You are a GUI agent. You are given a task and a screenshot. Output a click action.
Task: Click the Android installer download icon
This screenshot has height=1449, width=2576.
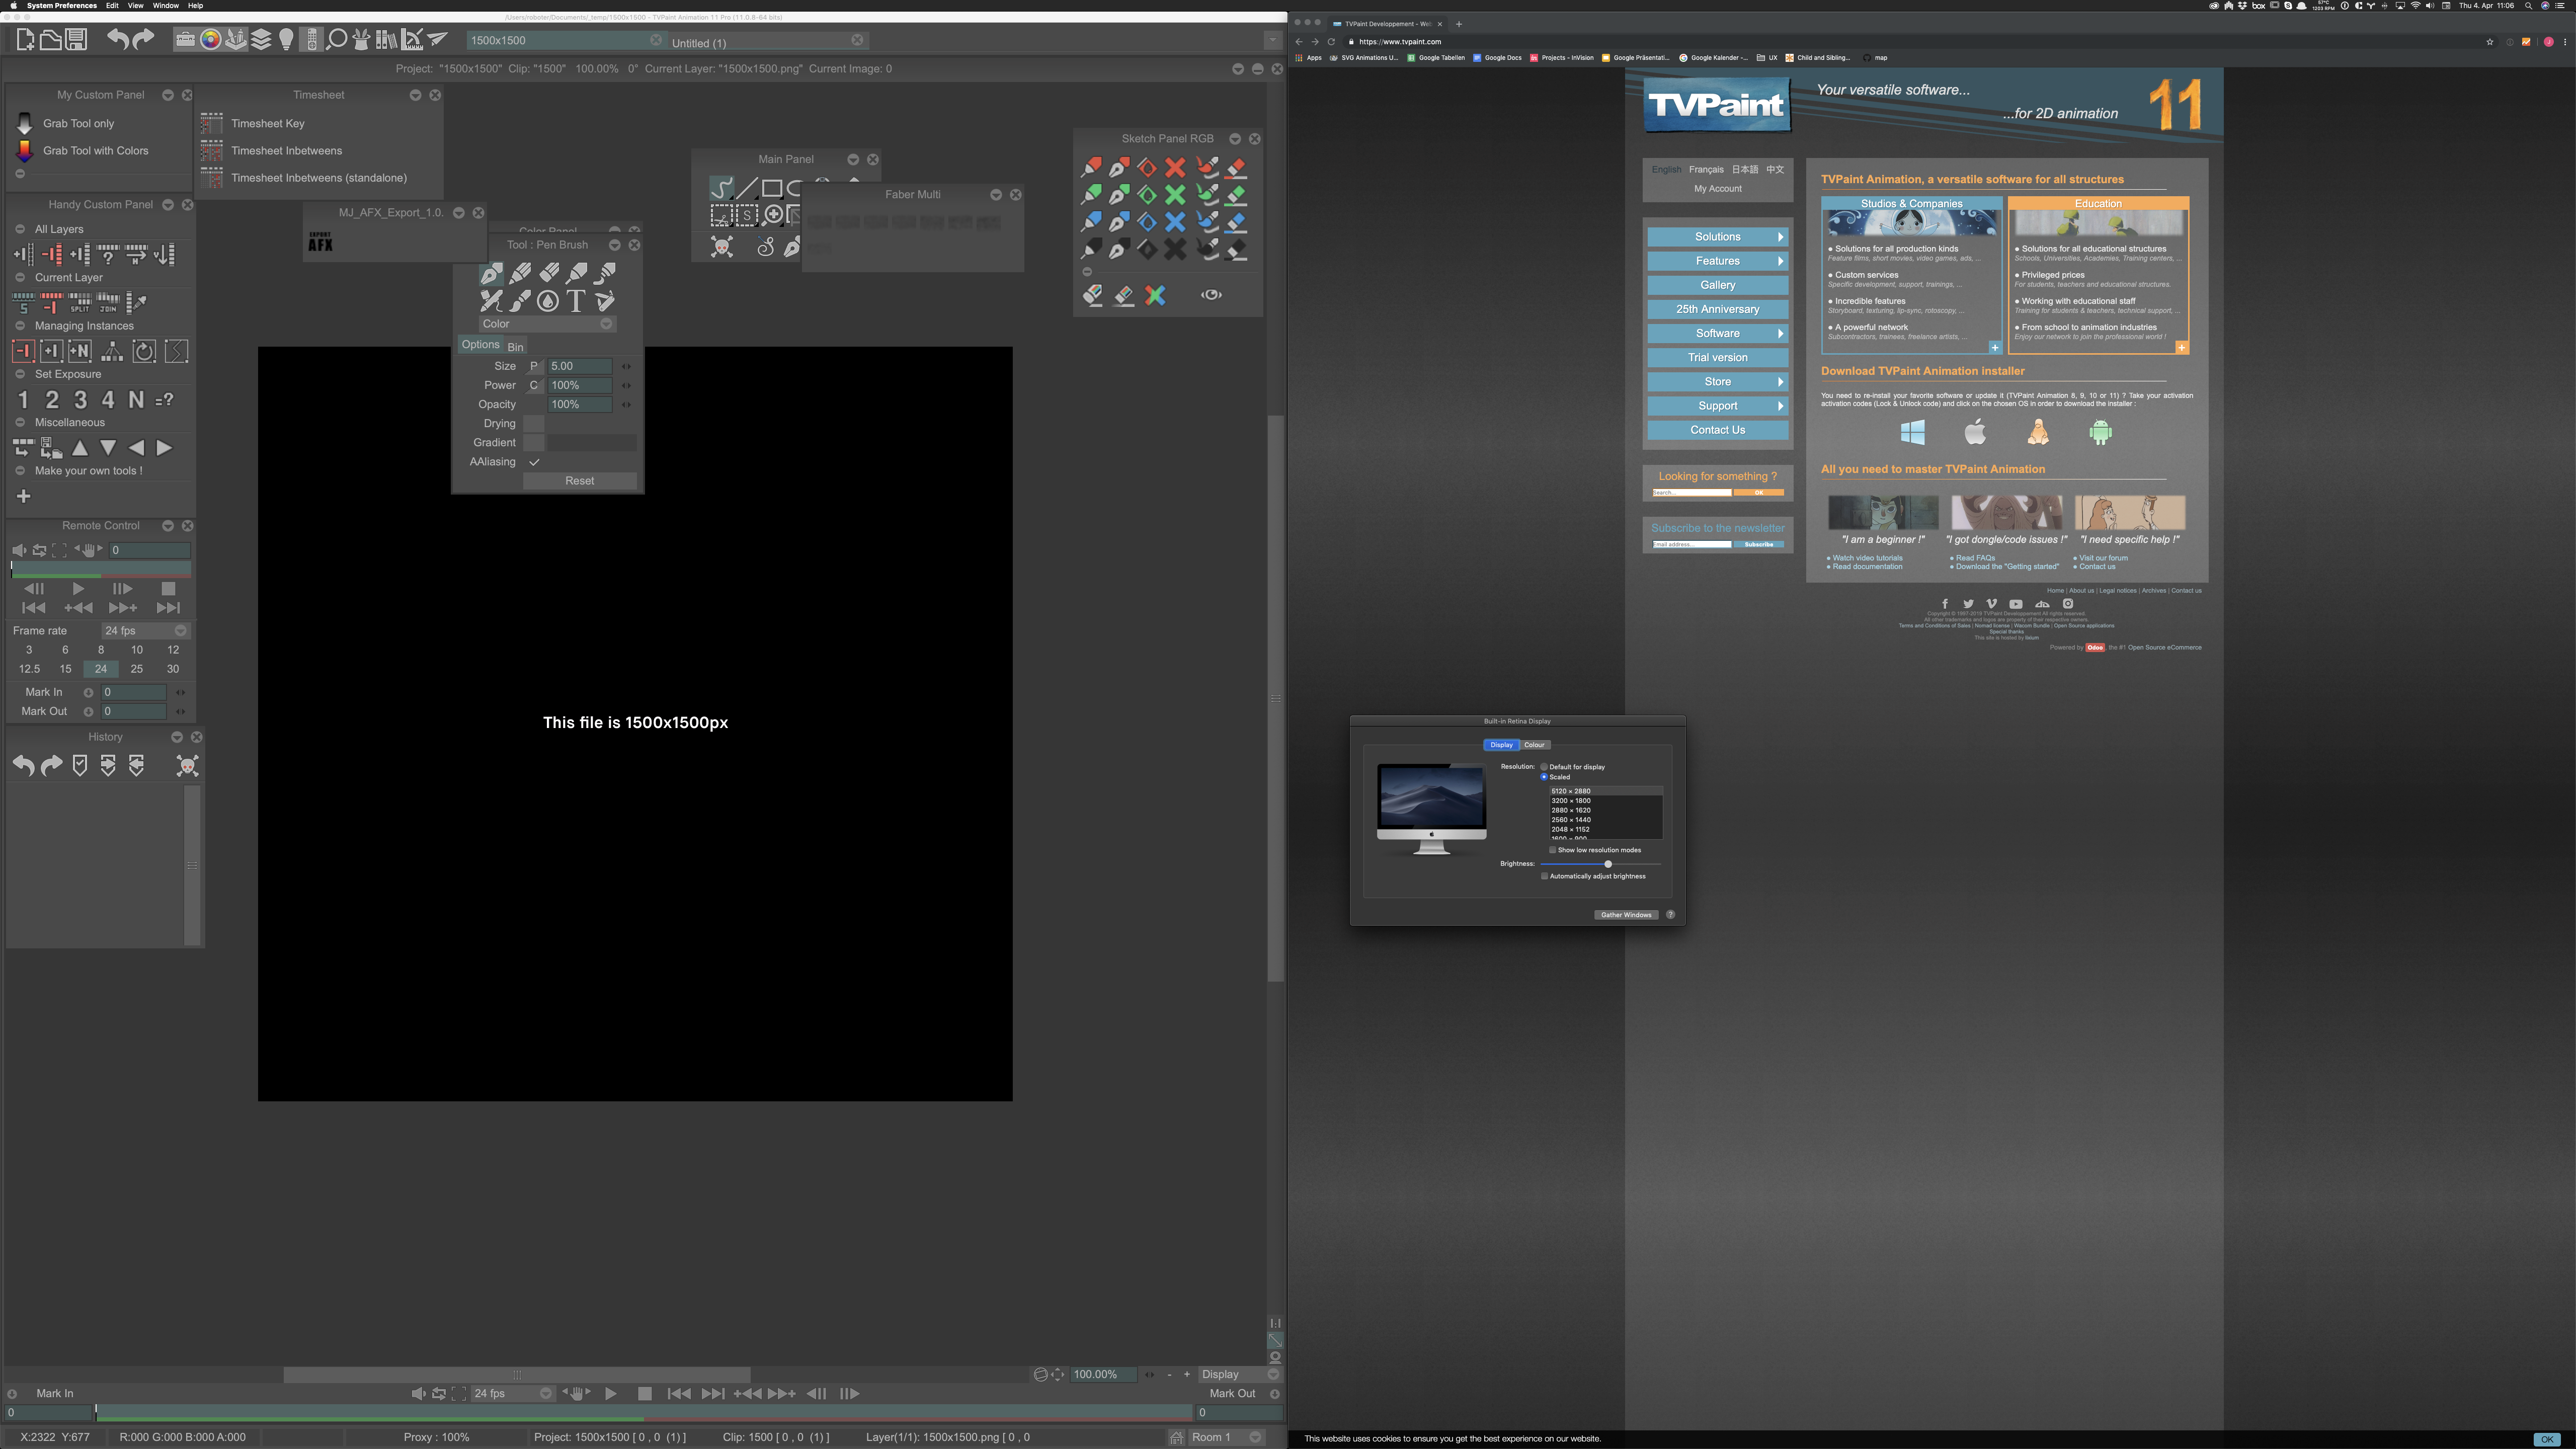[2100, 432]
